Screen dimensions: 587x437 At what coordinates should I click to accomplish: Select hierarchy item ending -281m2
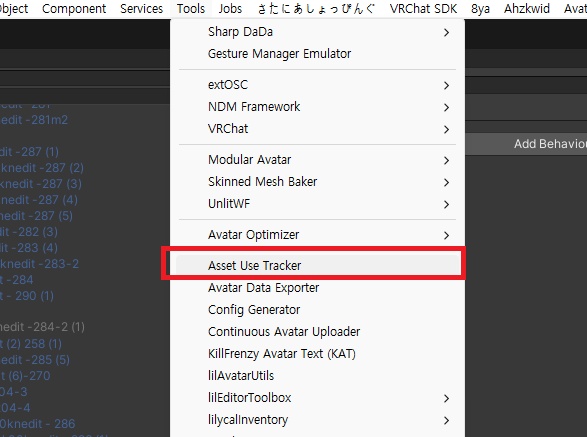click(34, 120)
